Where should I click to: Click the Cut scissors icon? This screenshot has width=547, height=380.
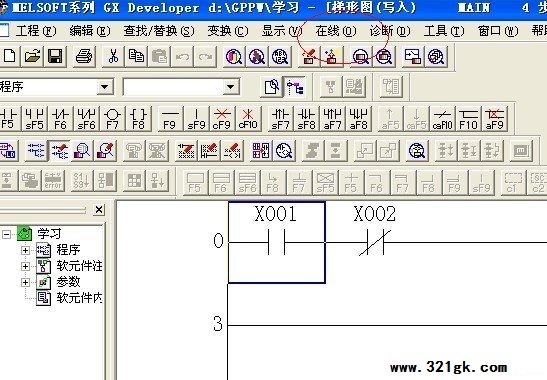point(113,56)
